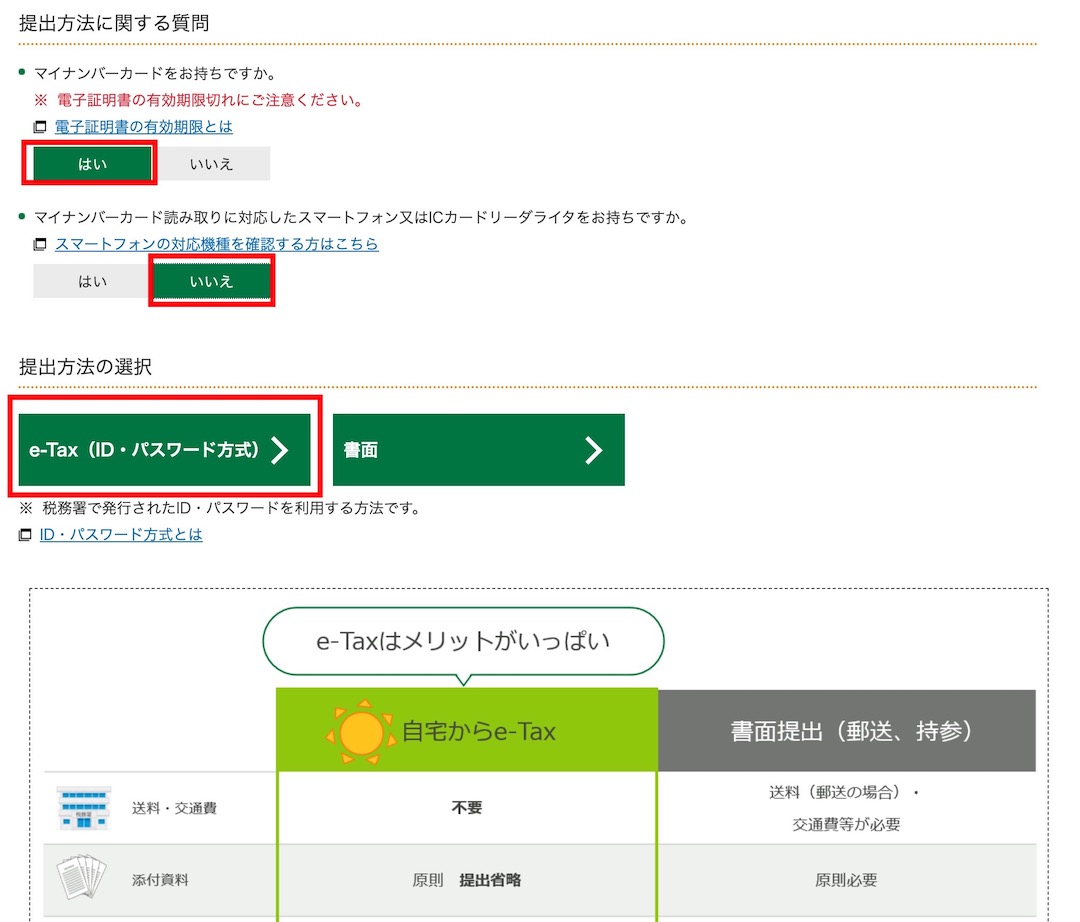Click new-window icon beside ID・パスワード方式とは
This screenshot has height=922, width=1080.
[25, 534]
